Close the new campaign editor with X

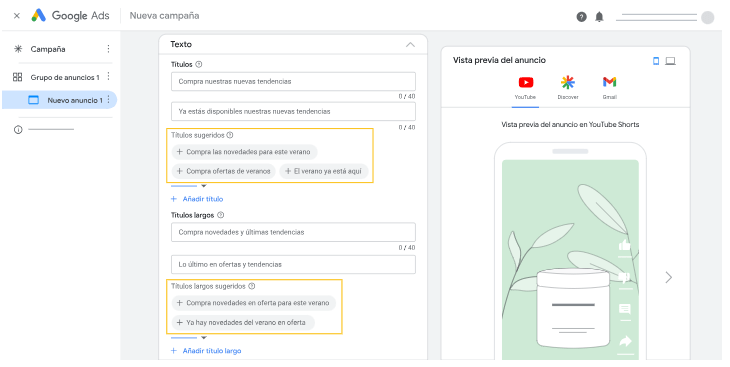(x=17, y=16)
